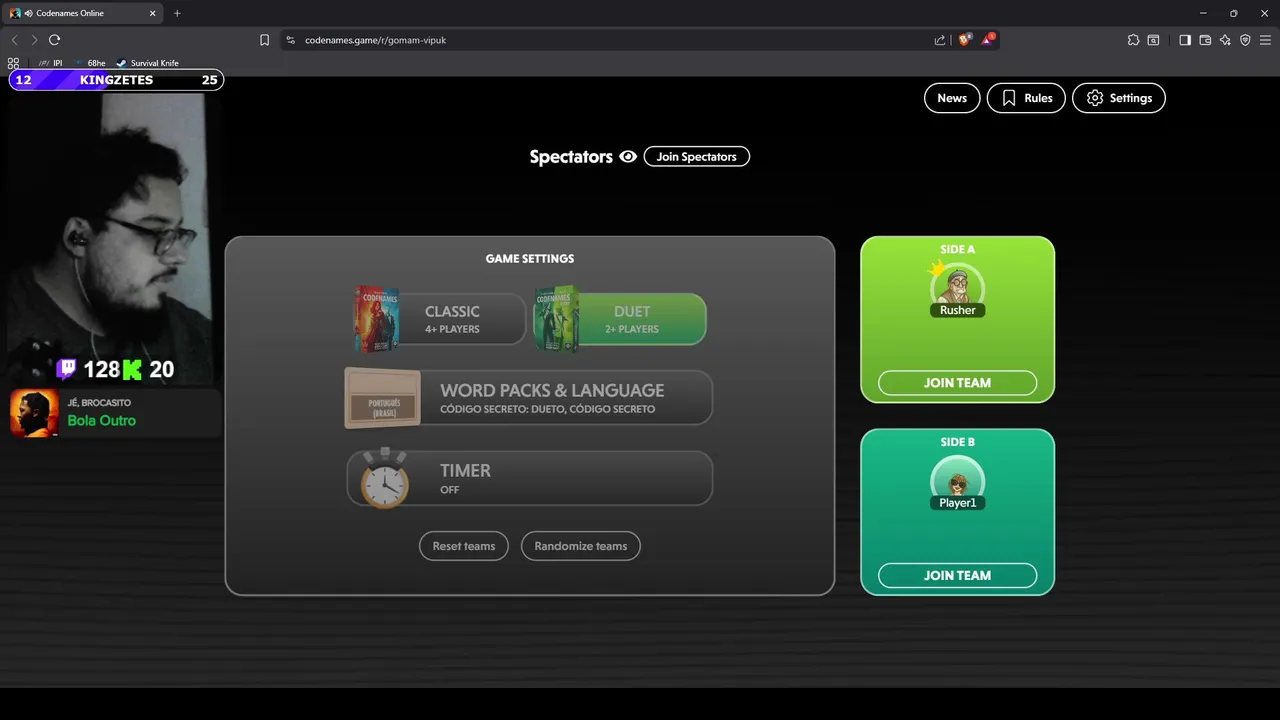1280x720 pixels.
Task: Click the share page icon
Action: click(x=940, y=40)
